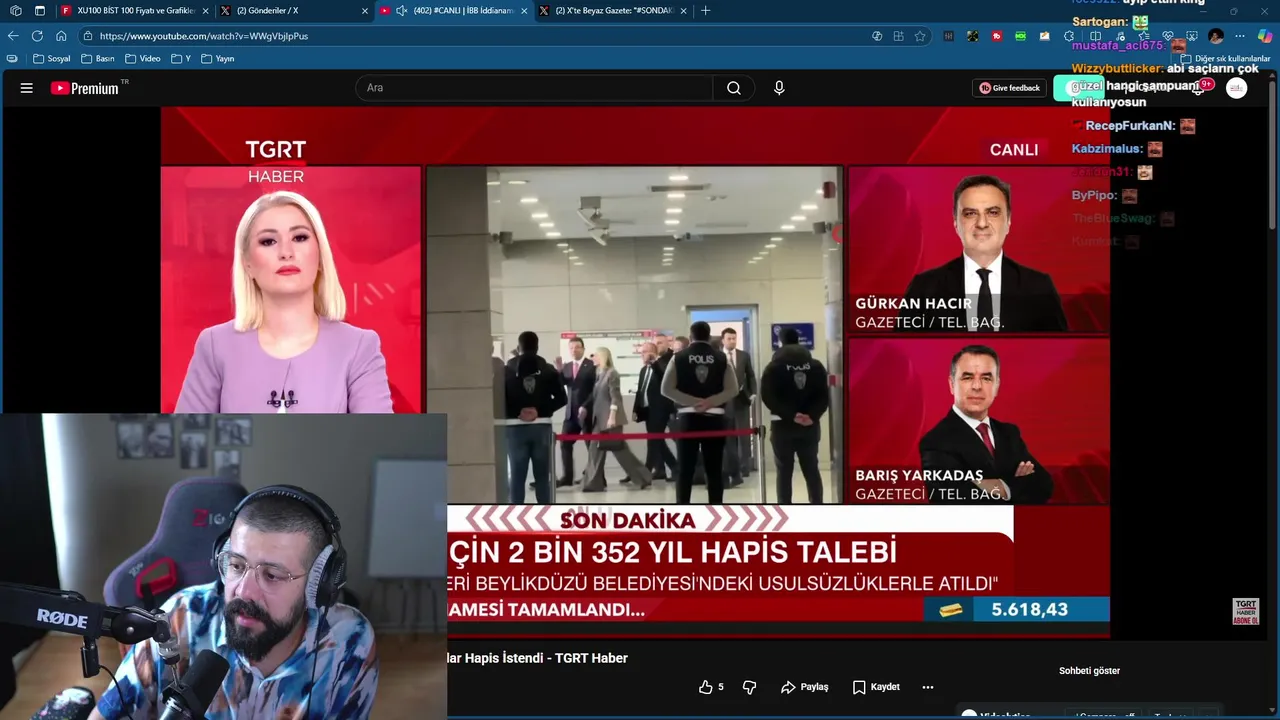Open more actions ellipsis under the video

click(927, 687)
